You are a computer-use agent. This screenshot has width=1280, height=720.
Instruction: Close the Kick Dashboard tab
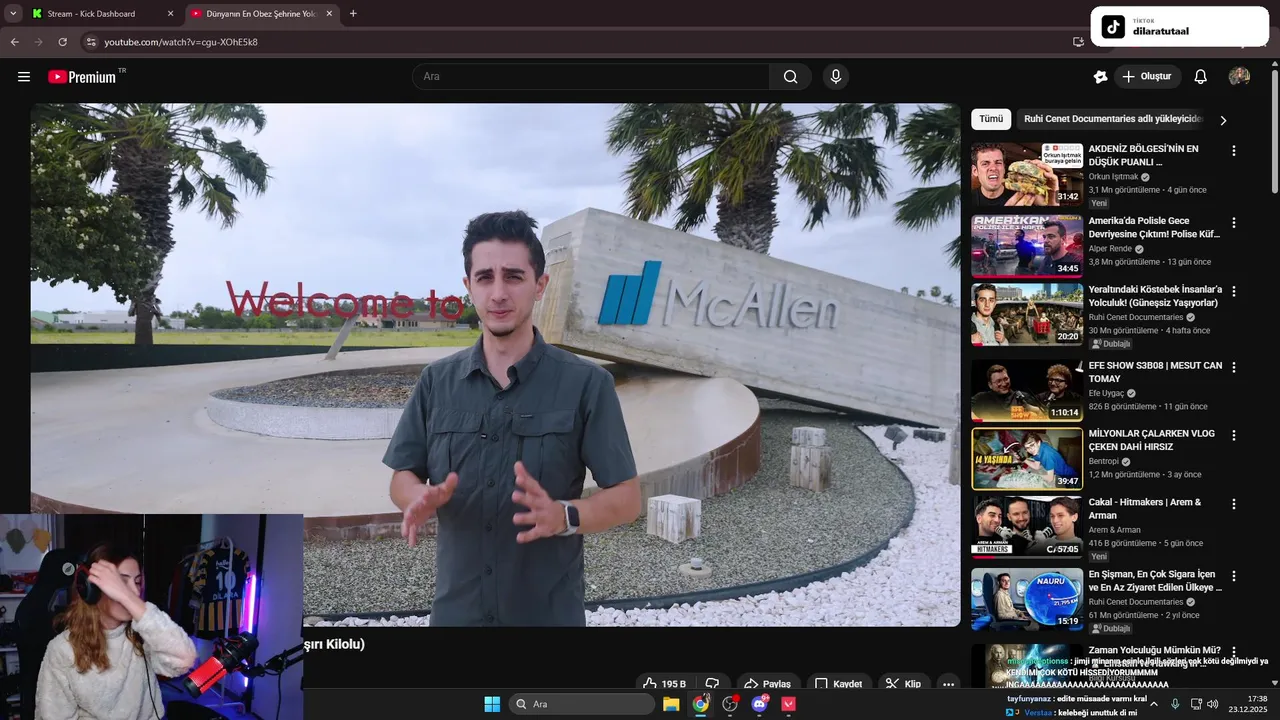pyautogui.click(x=170, y=14)
